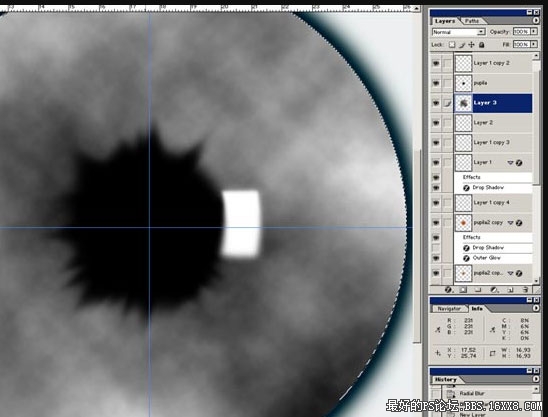This screenshot has width=548, height=417.
Task: Collapse effects of pupila2 copy layer
Action: point(511,223)
